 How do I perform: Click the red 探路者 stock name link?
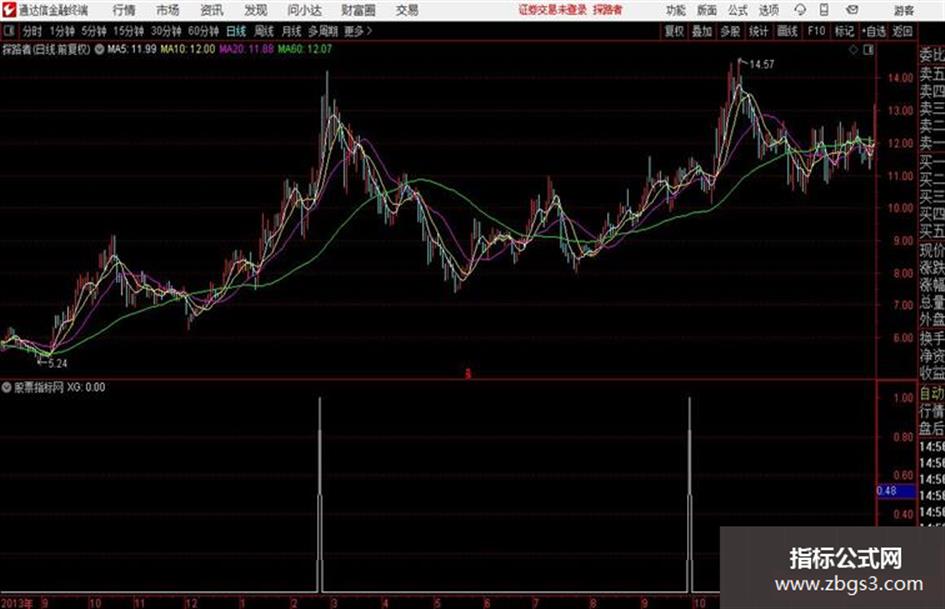(608, 10)
